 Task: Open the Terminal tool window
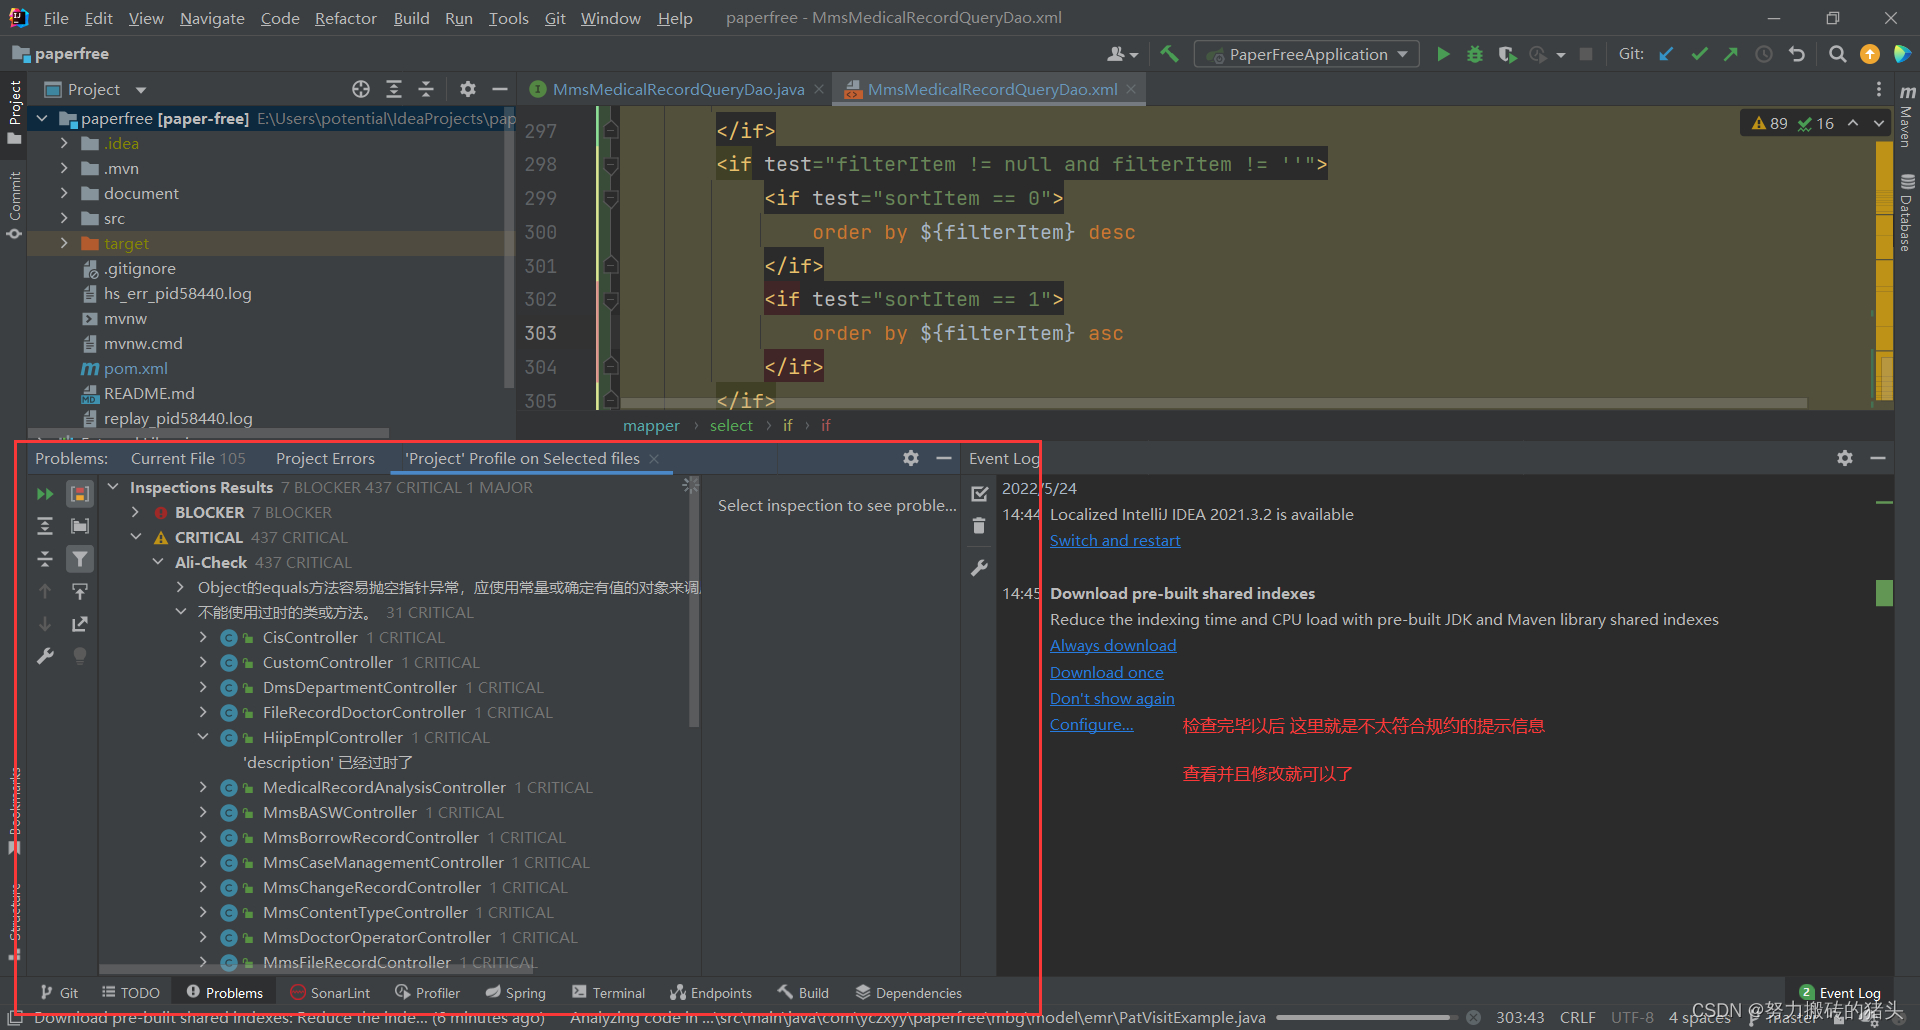tap(608, 992)
